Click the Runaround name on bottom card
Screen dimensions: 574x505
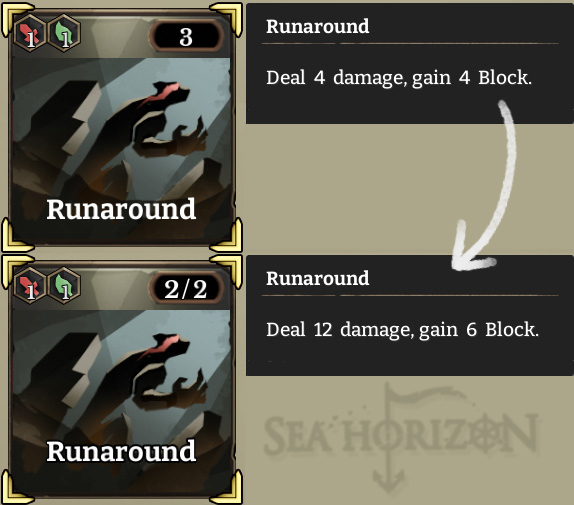pos(121,451)
